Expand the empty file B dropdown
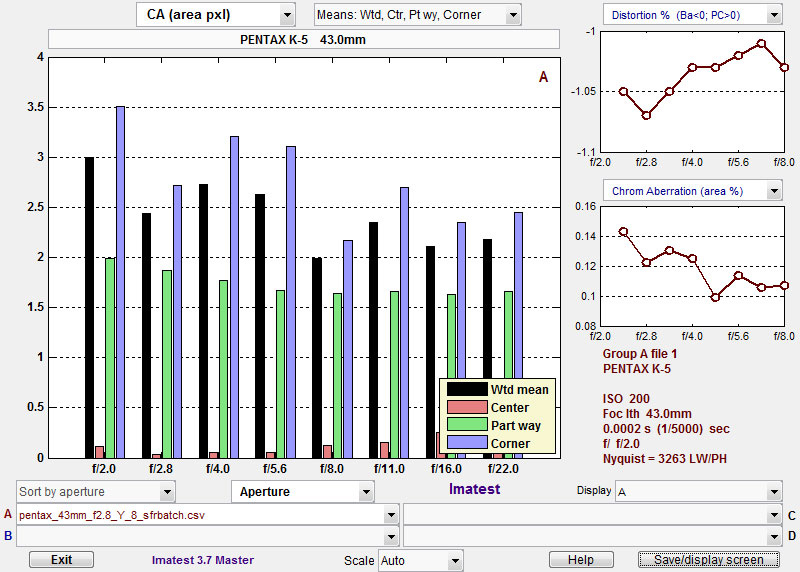Viewport: 800px width, 572px height. coord(208,536)
